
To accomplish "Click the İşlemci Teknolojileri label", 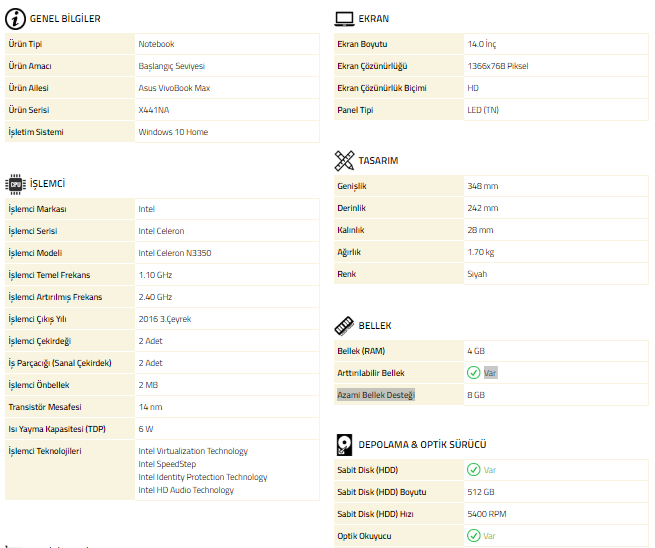I will (x=45, y=451).
